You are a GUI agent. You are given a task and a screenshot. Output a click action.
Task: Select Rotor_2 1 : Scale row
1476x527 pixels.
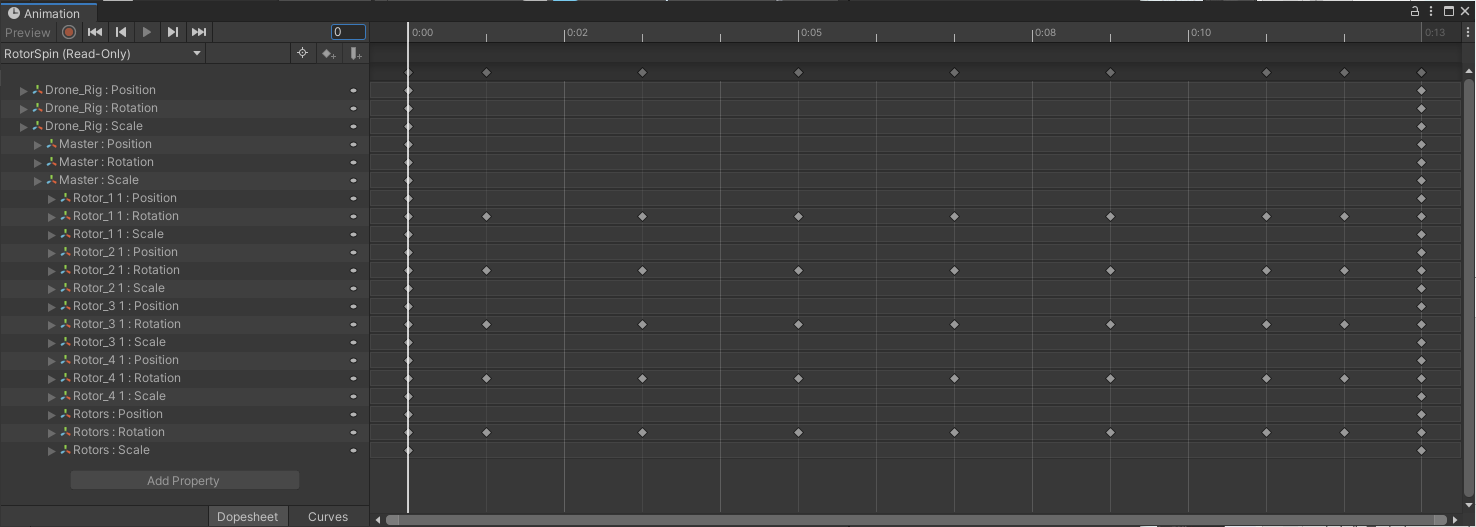tap(184, 288)
